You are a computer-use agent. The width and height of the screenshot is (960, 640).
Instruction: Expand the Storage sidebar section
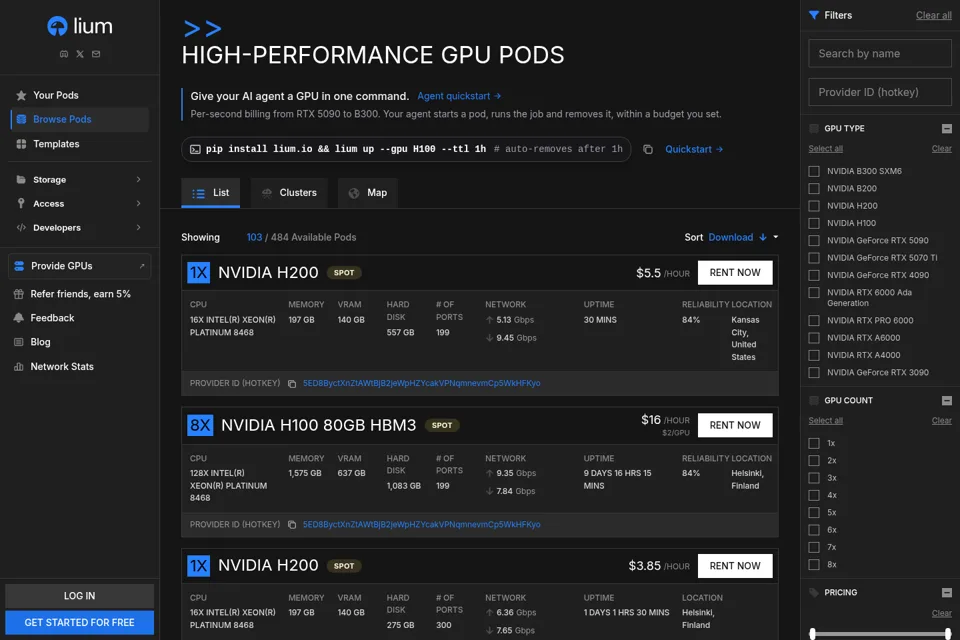(x=80, y=179)
